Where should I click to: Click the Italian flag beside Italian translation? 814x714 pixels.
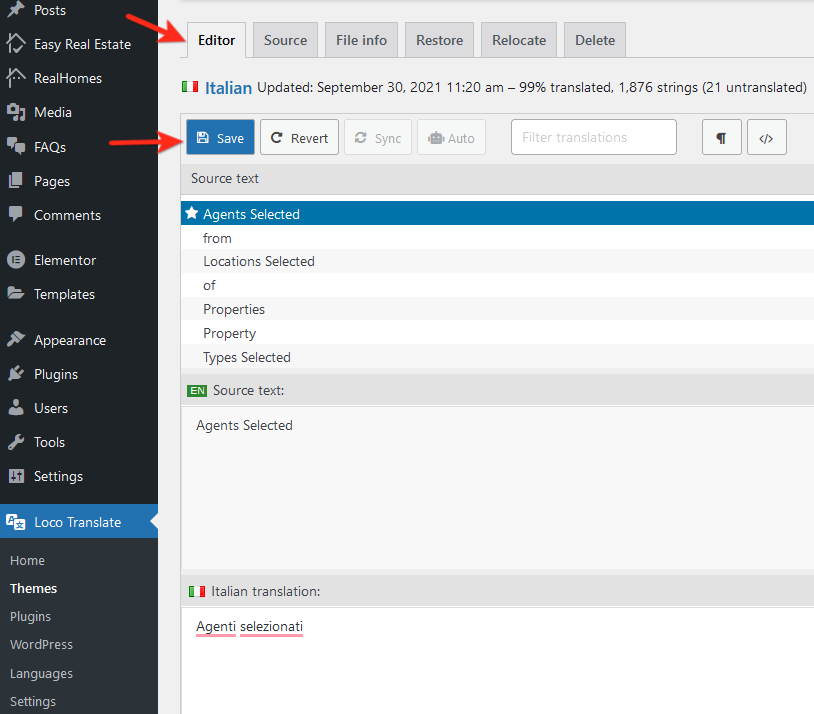[x=197, y=591]
